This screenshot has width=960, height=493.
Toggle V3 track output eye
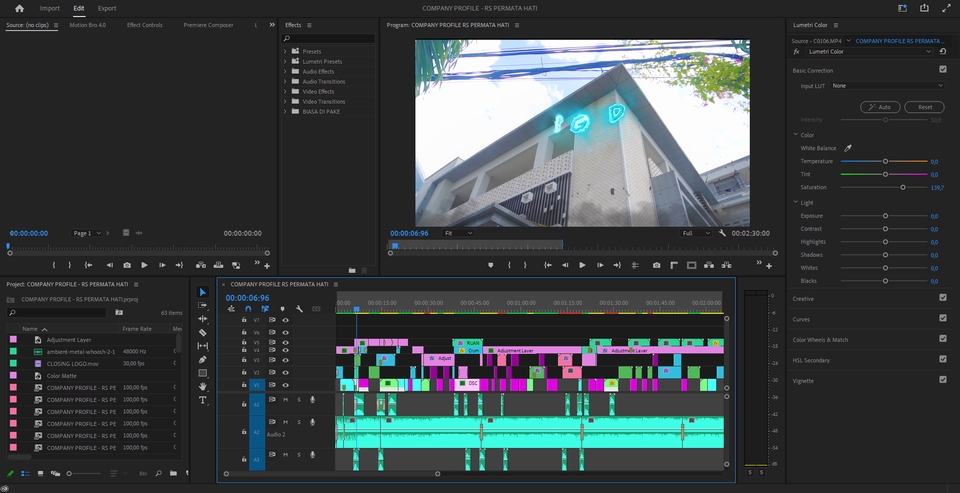click(x=285, y=360)
